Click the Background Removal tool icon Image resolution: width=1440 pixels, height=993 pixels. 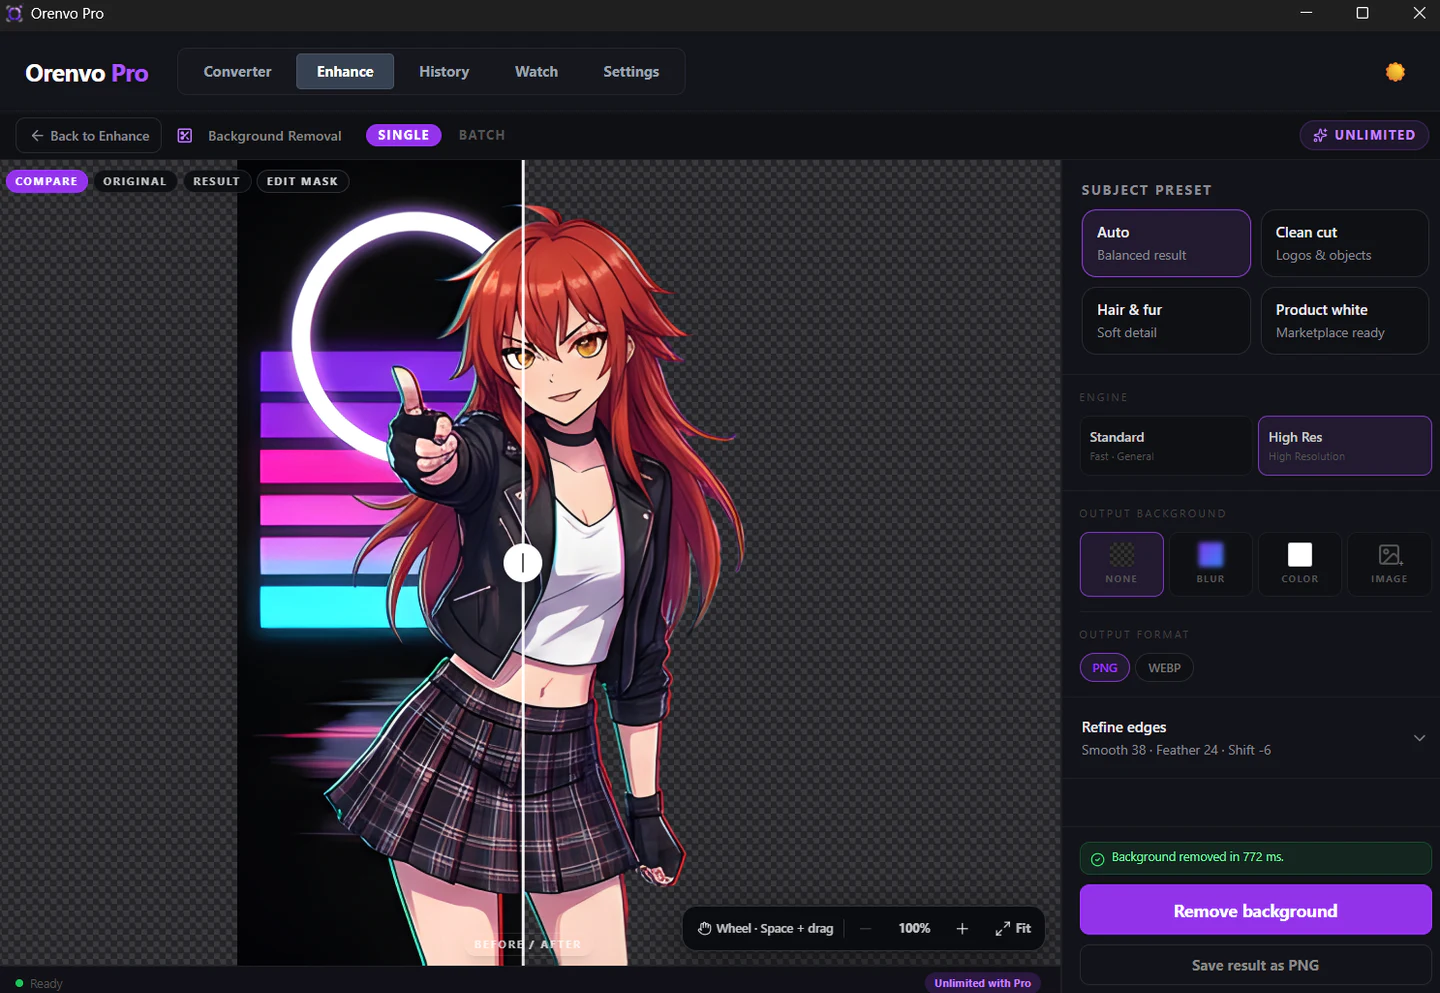tap(185, 135)
